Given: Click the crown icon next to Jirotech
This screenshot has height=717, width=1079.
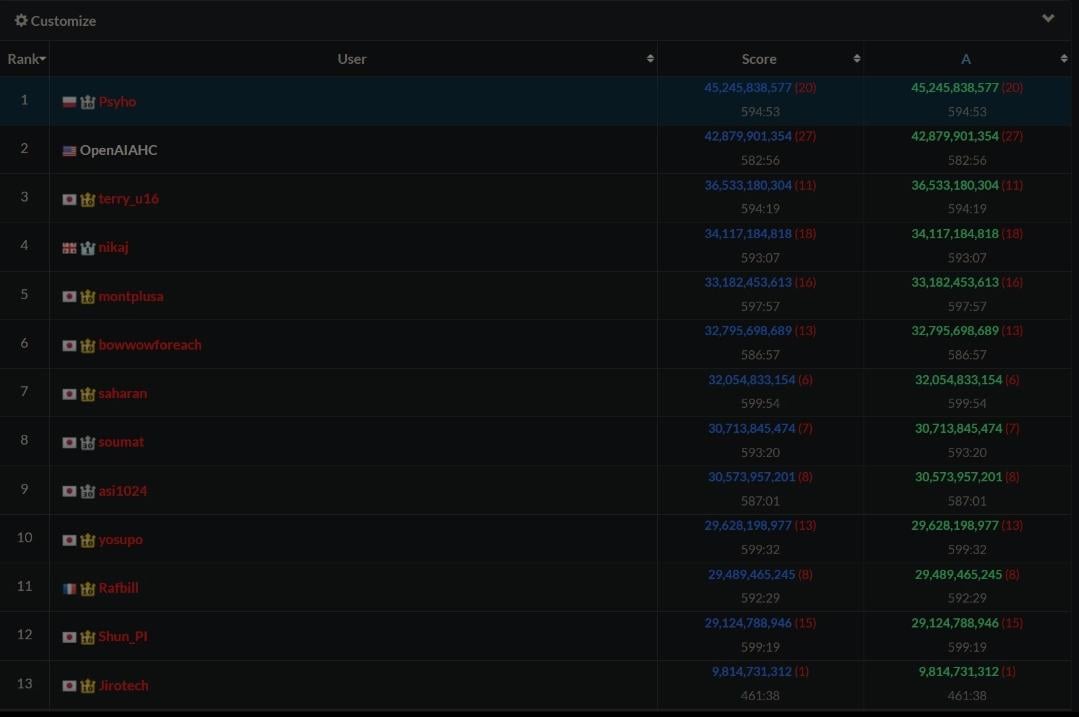Looking at the screenshot, I should click(87, 686).
